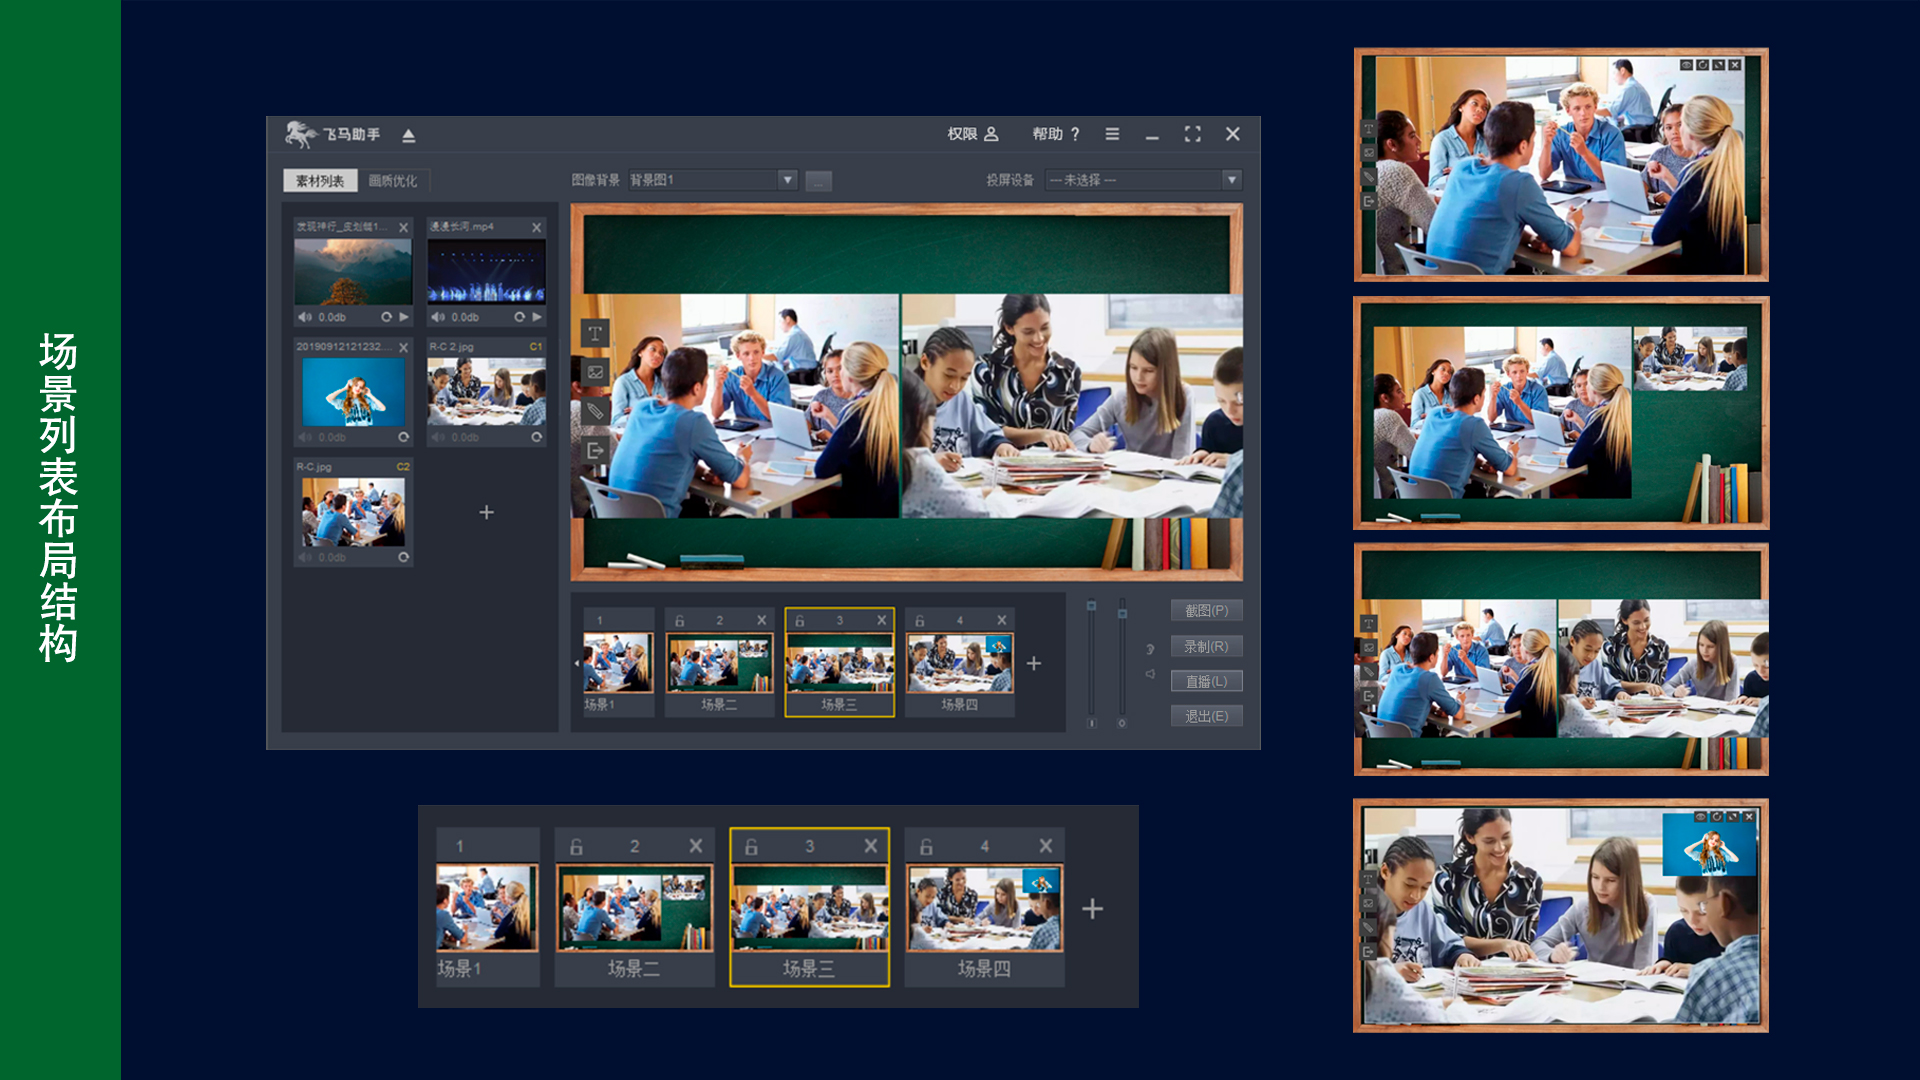Click the image insert tool icon
1920x1080 pixels.
point(595,372)
